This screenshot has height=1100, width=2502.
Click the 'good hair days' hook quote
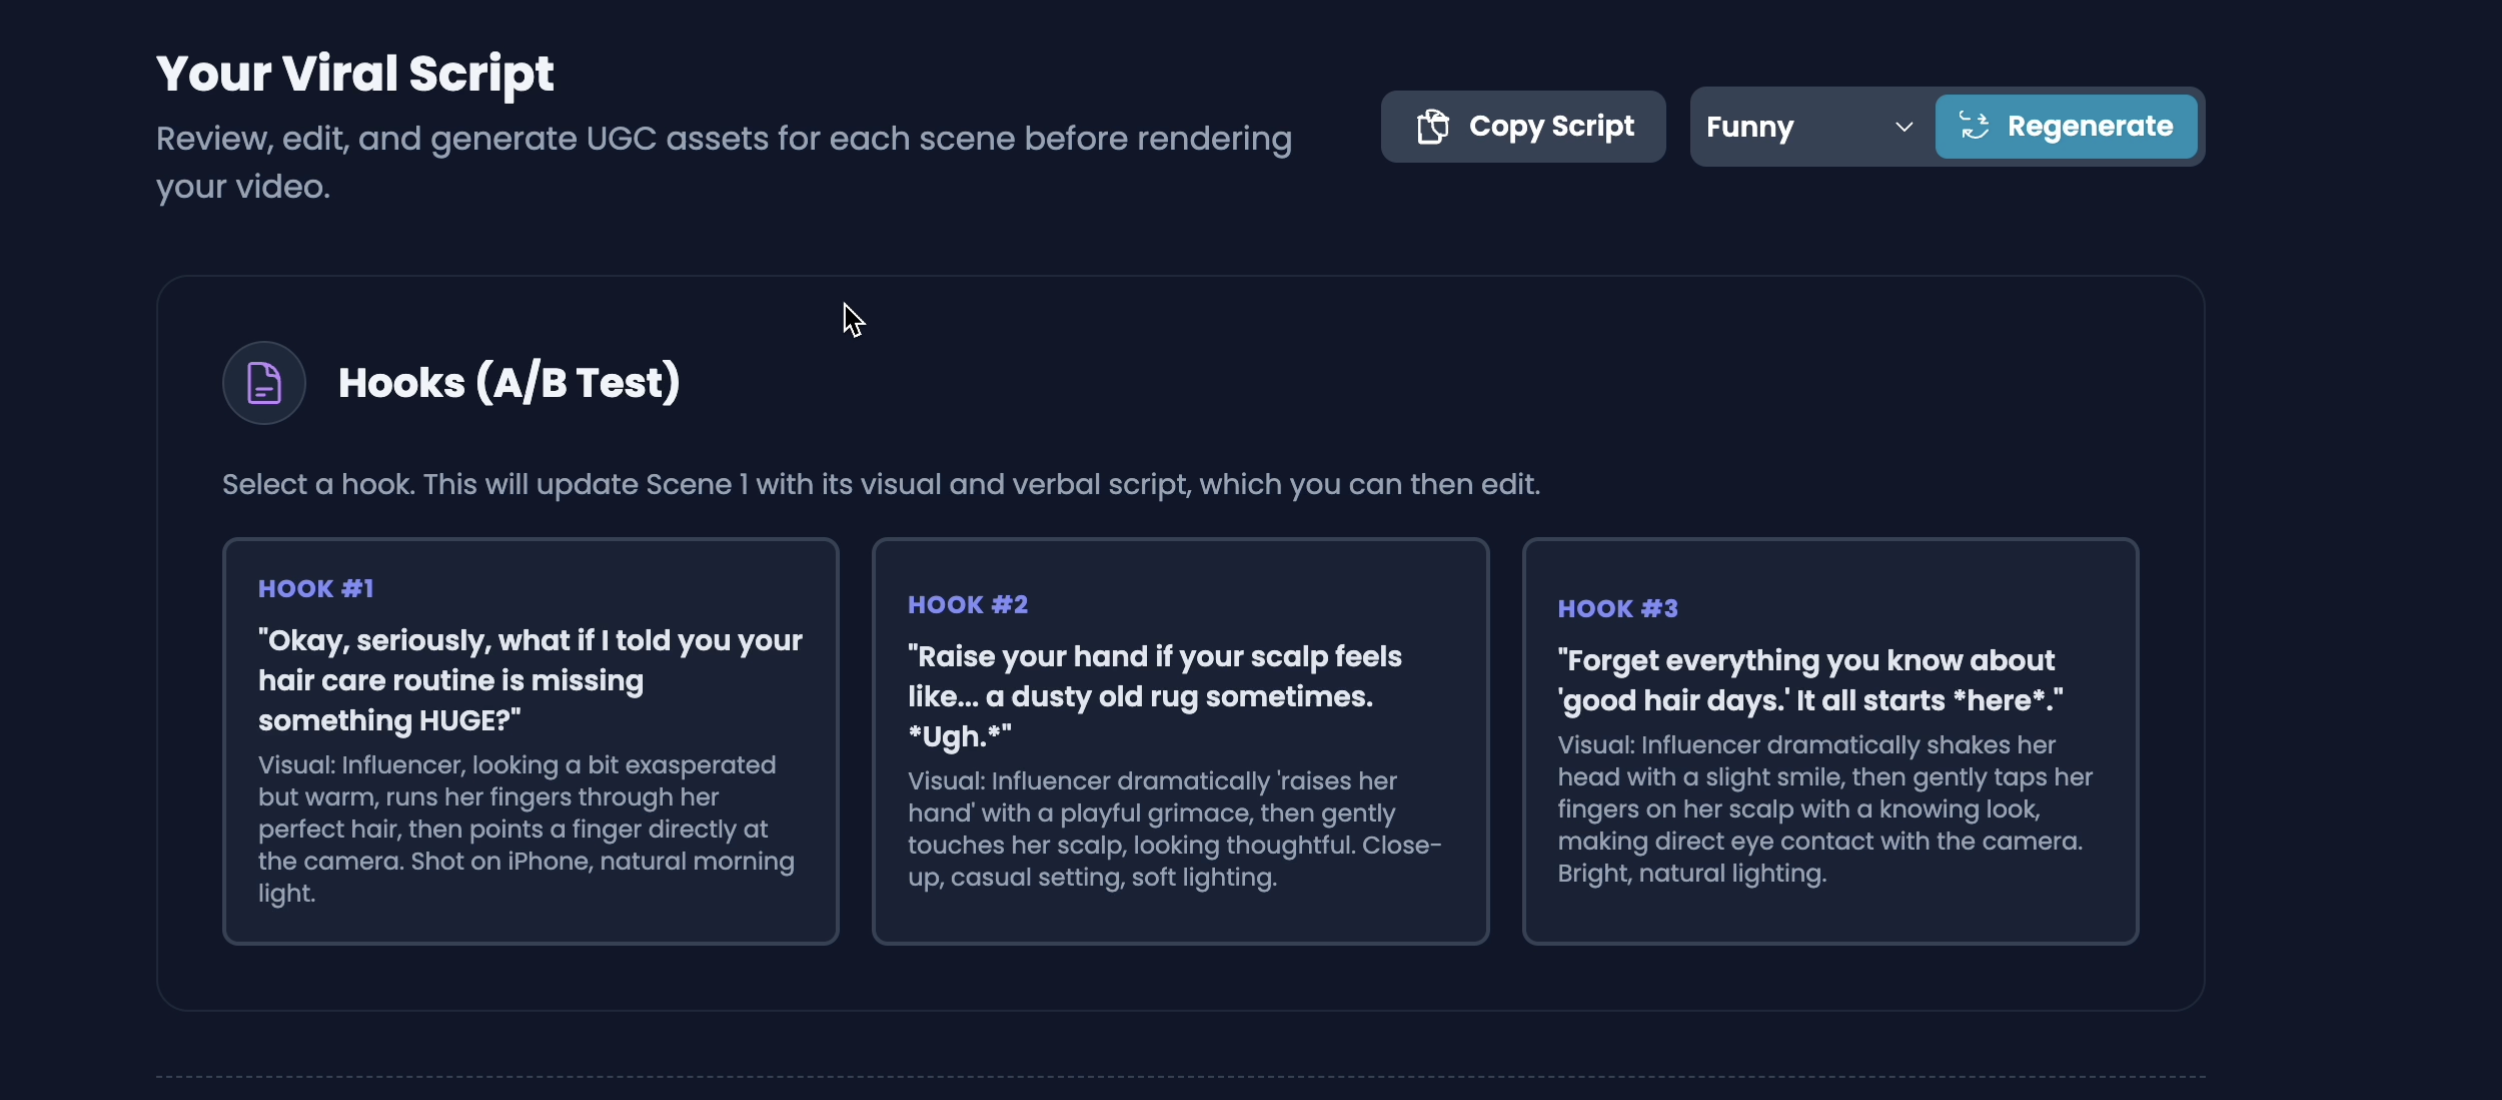click(x=1808, y=680)
